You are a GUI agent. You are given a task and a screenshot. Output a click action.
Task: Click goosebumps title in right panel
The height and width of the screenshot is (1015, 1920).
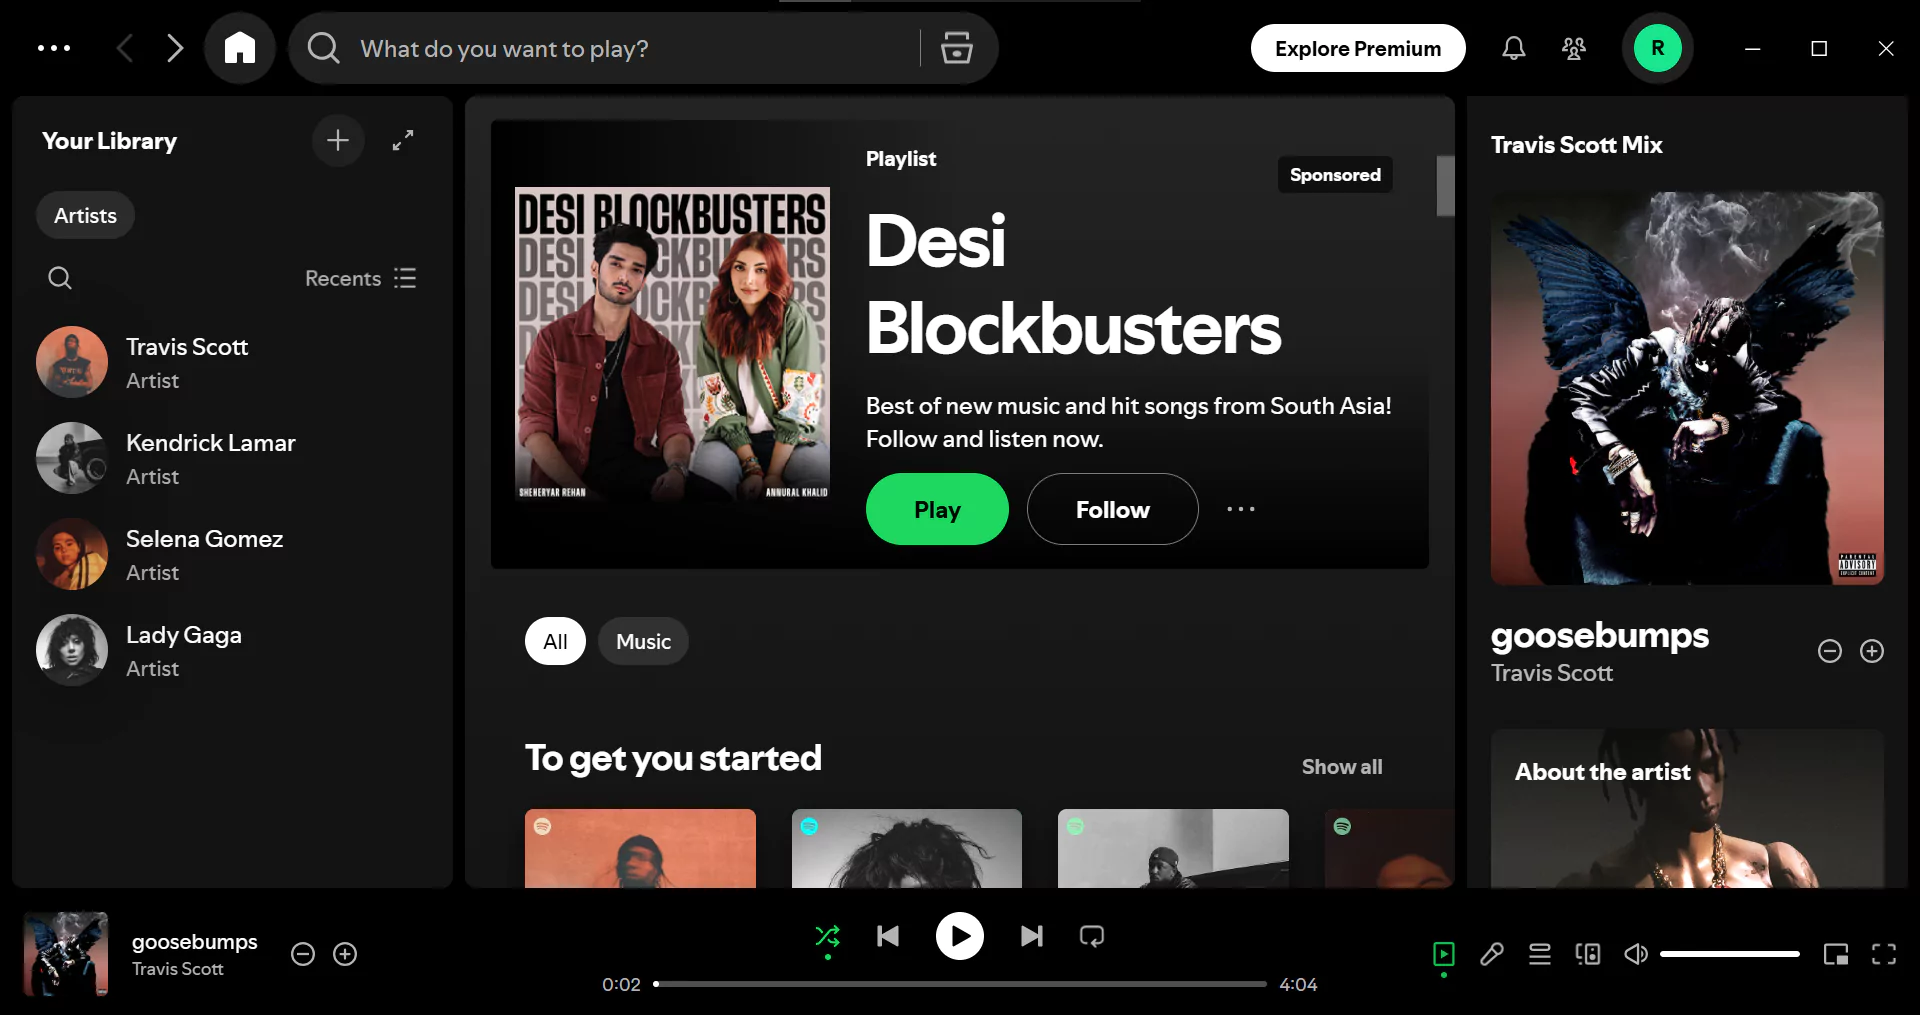click(x=1600, y=635)
